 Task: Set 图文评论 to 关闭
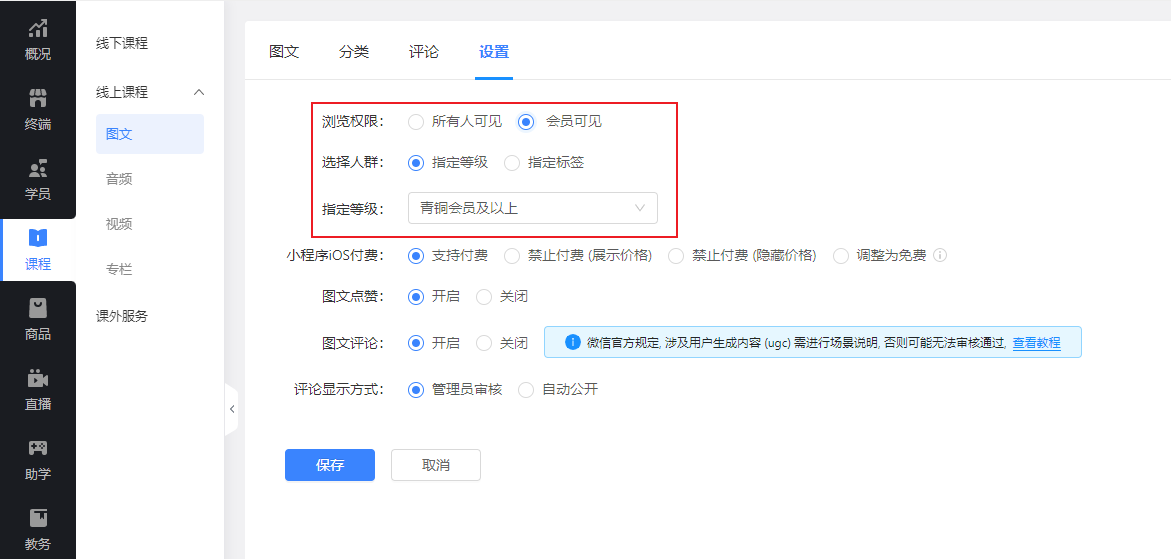[484, 343]
